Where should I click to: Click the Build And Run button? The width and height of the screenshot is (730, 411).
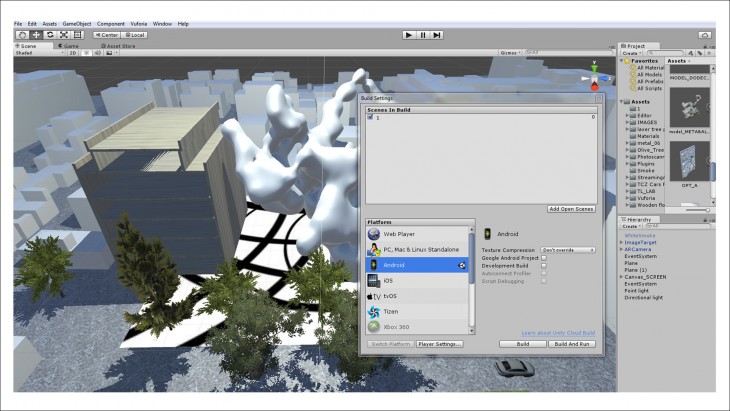[572, 343]
